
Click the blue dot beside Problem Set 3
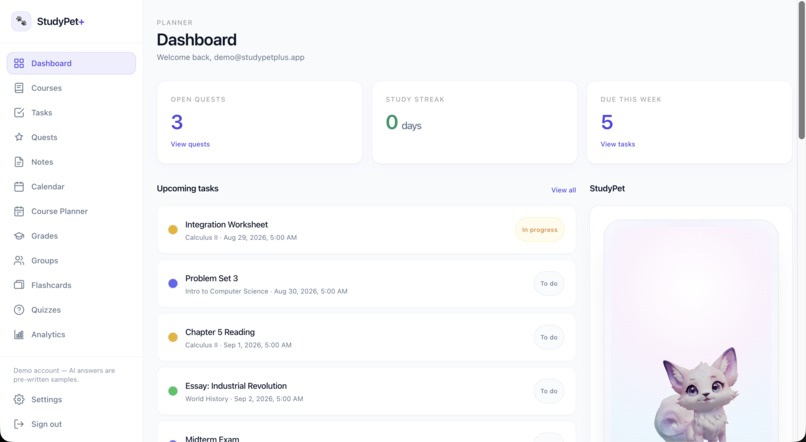[173, 284]
